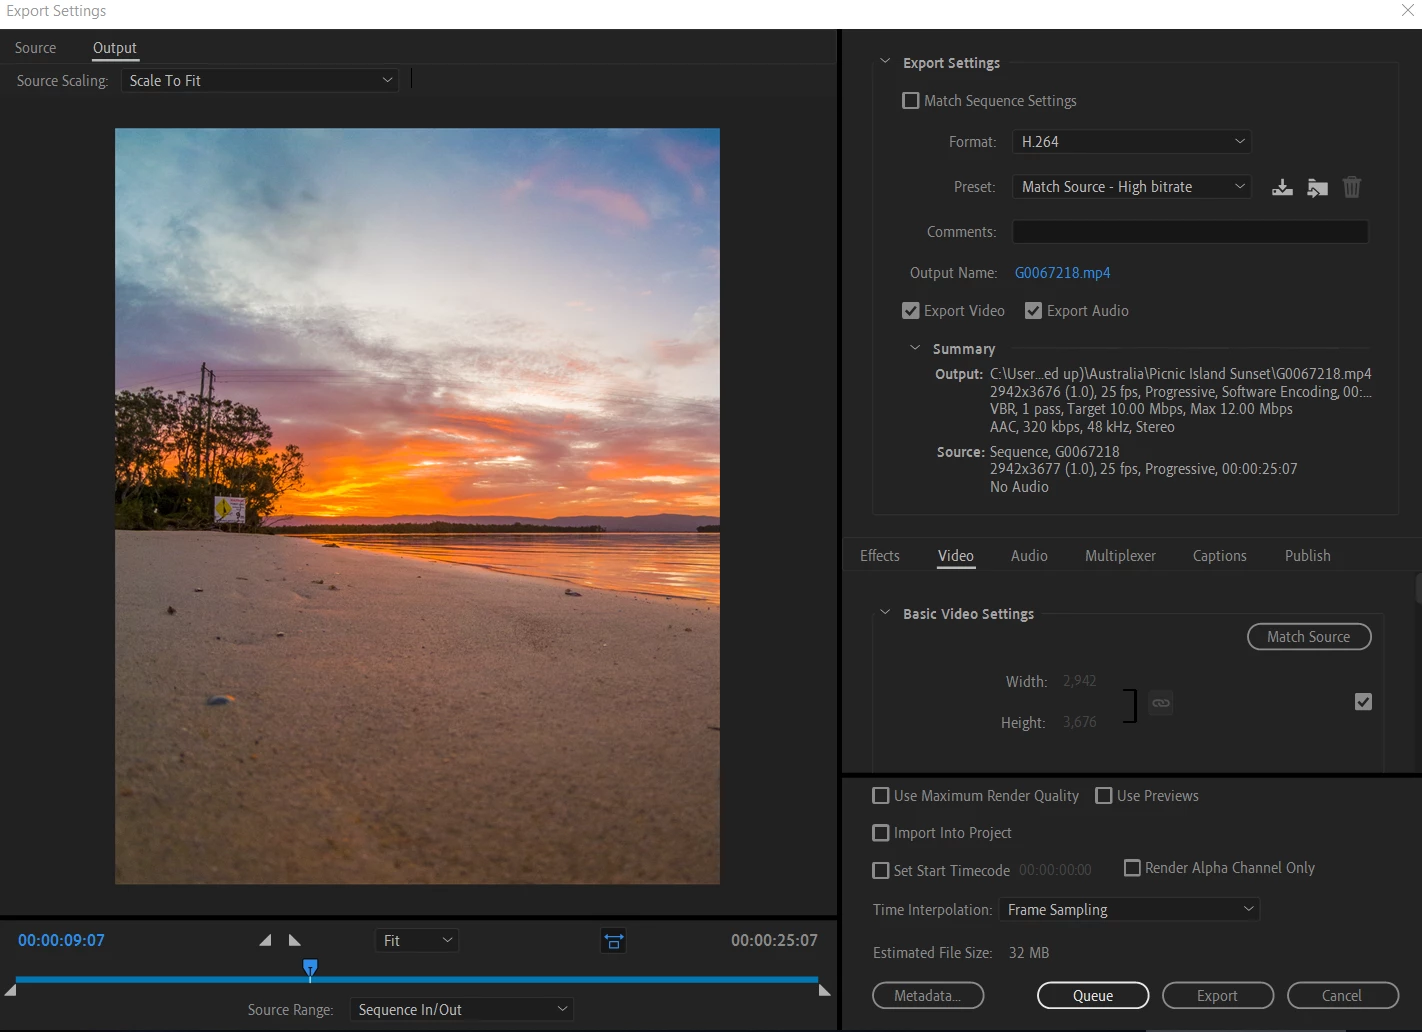Switch to the Audio tab

(x=1029, y=556)
